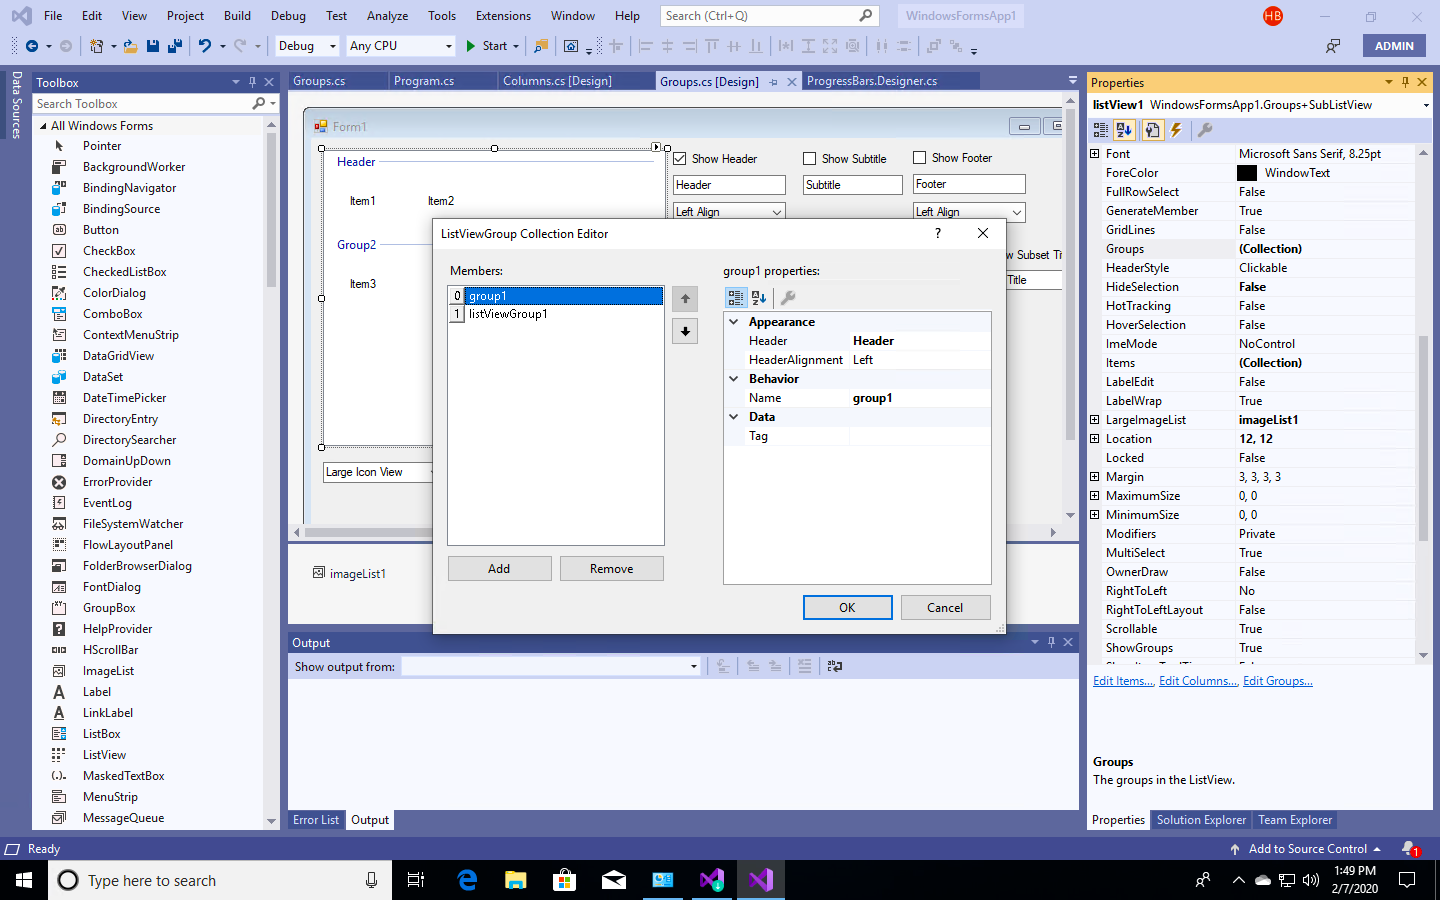Enable the Show Footer checkbox

pyautogui.click(x=919, y=158)
